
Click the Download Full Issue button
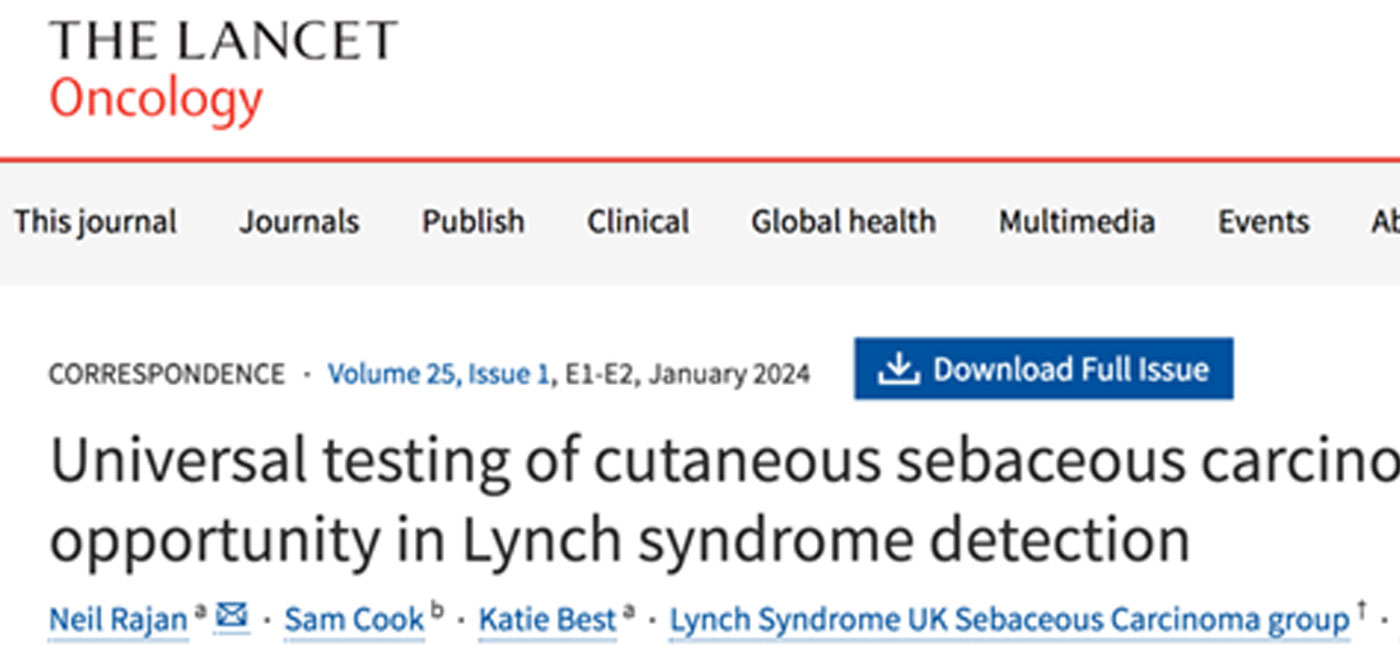click(1043, 369)
